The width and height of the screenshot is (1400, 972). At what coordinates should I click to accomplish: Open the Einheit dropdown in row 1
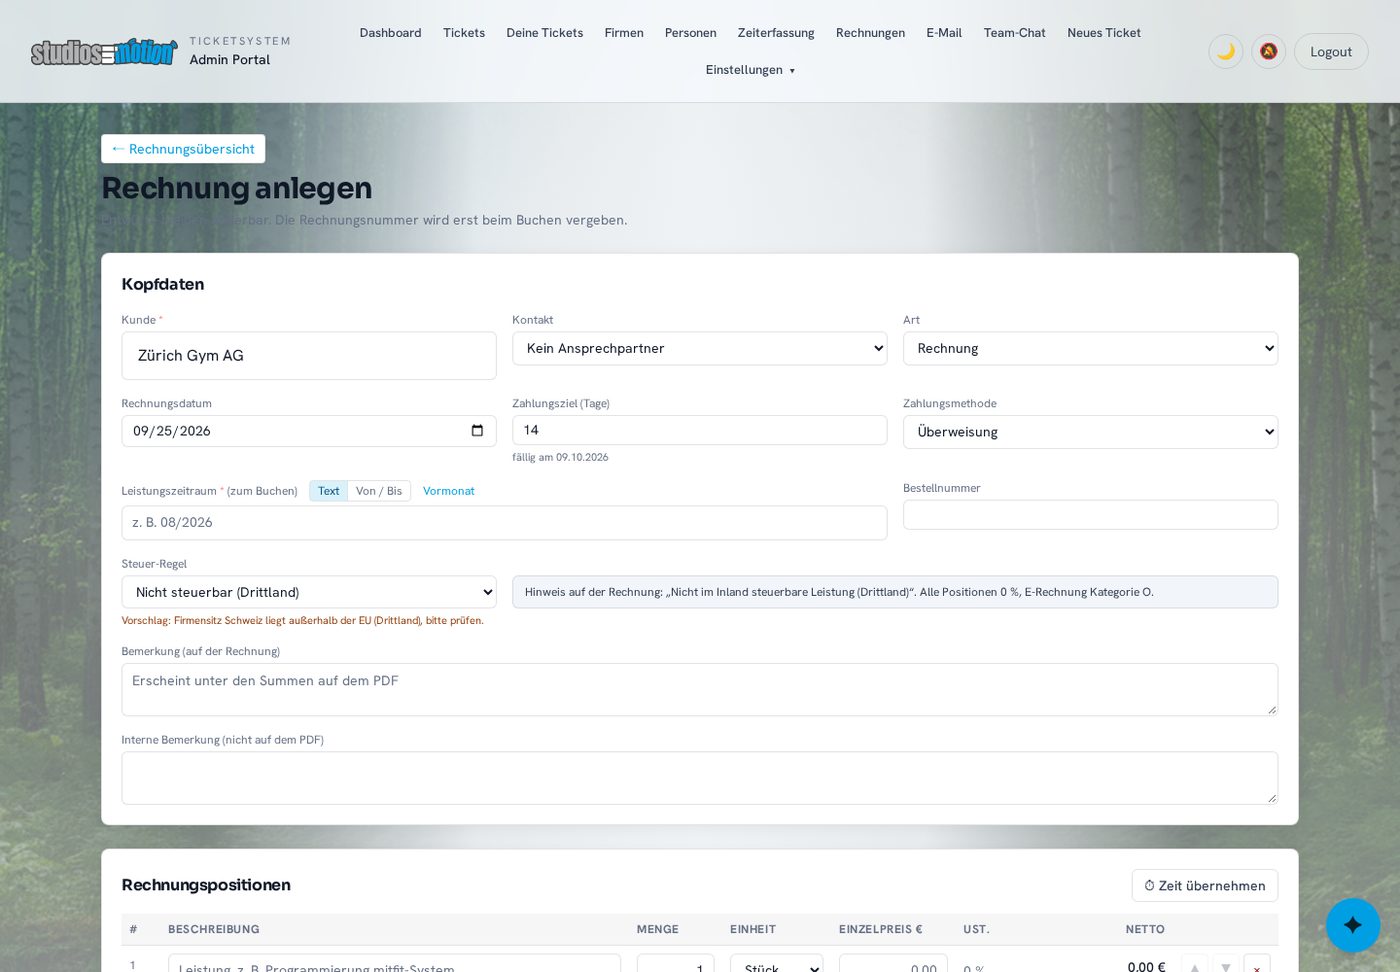tap(776, 966)
